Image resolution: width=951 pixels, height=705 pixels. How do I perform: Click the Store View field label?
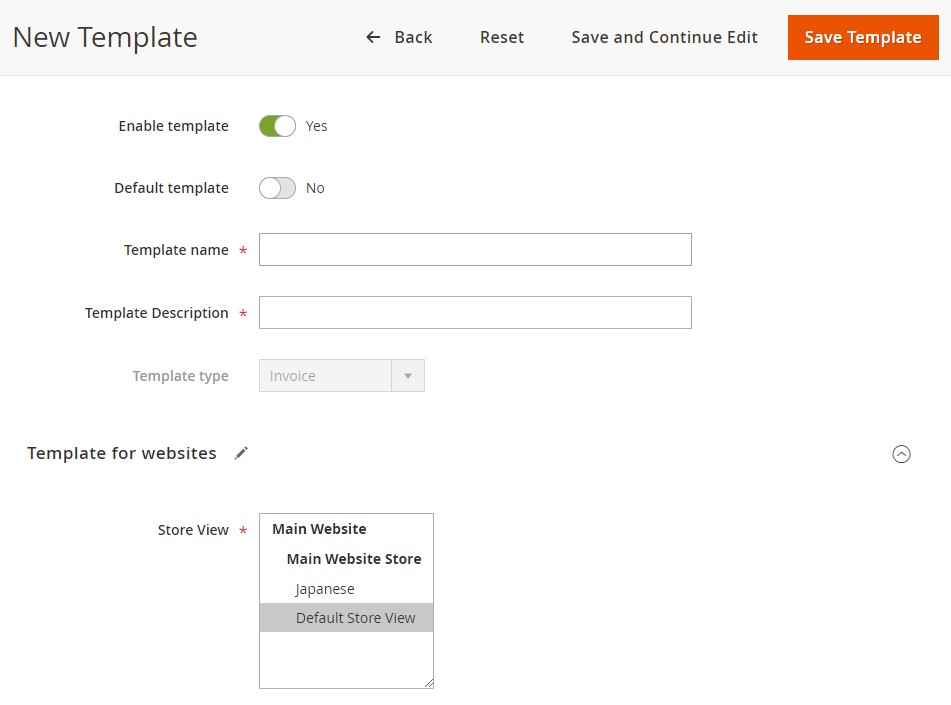tap(193, 530)
